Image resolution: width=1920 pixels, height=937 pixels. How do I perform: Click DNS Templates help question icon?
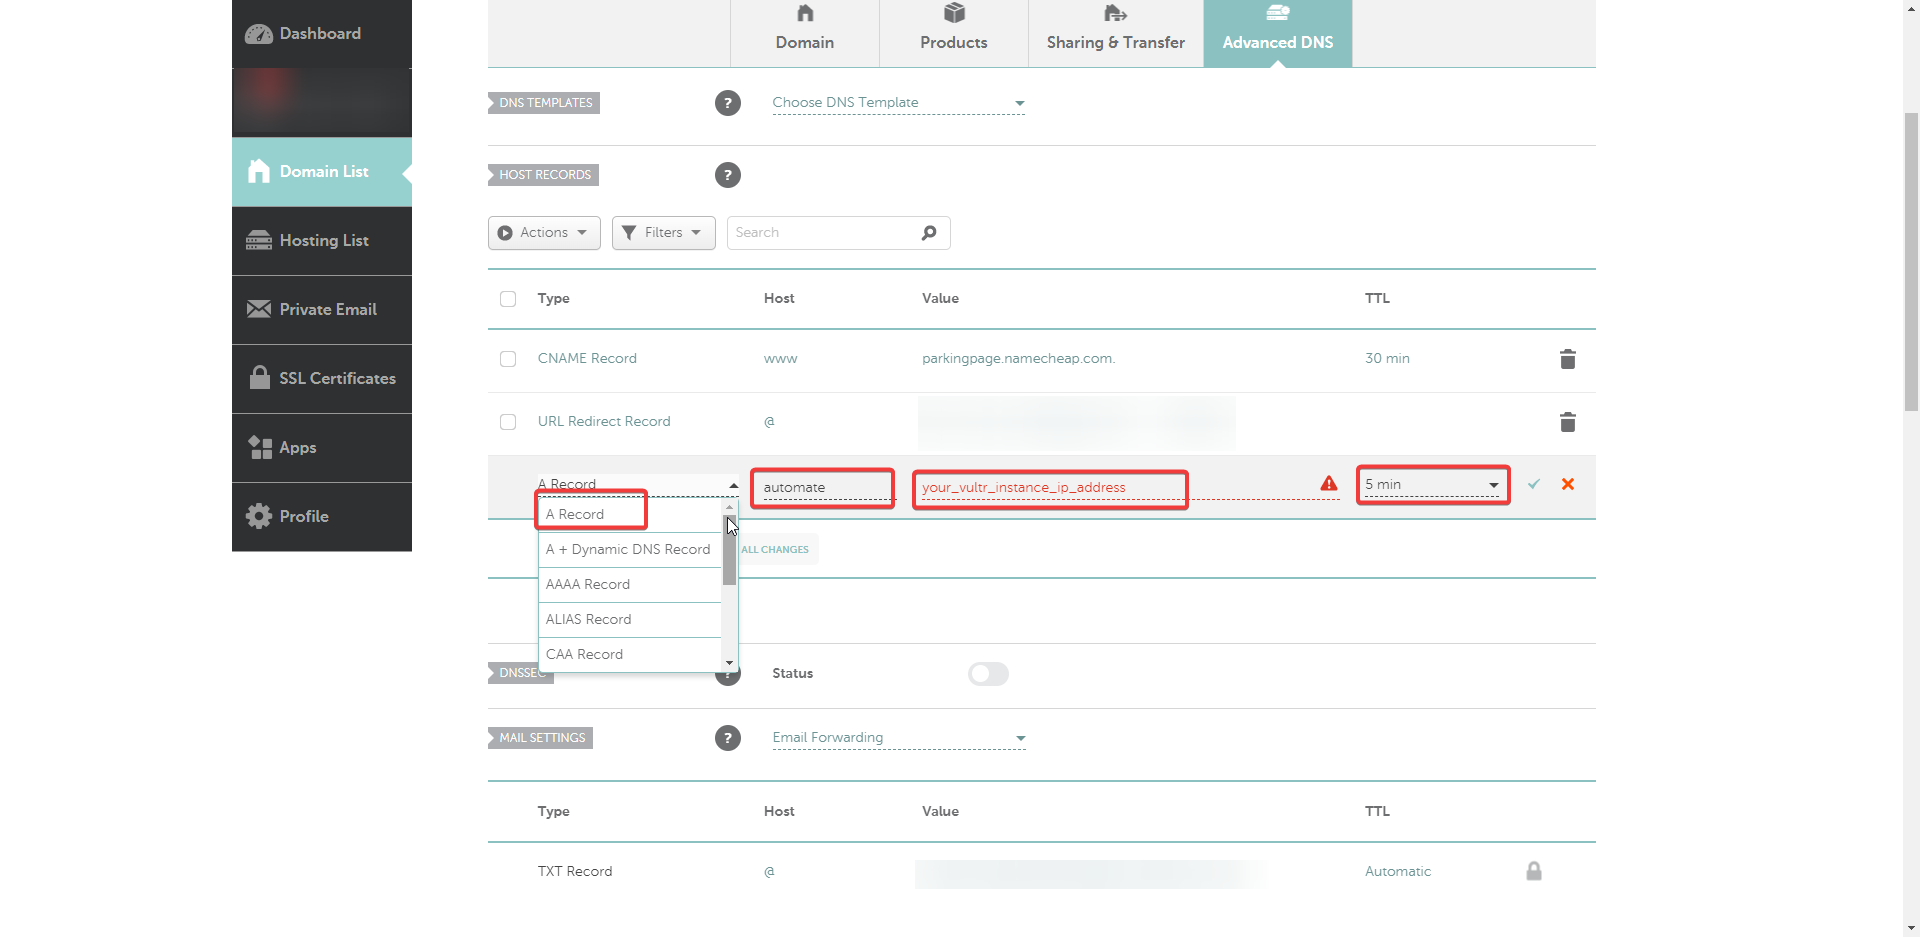coord(728,103)
